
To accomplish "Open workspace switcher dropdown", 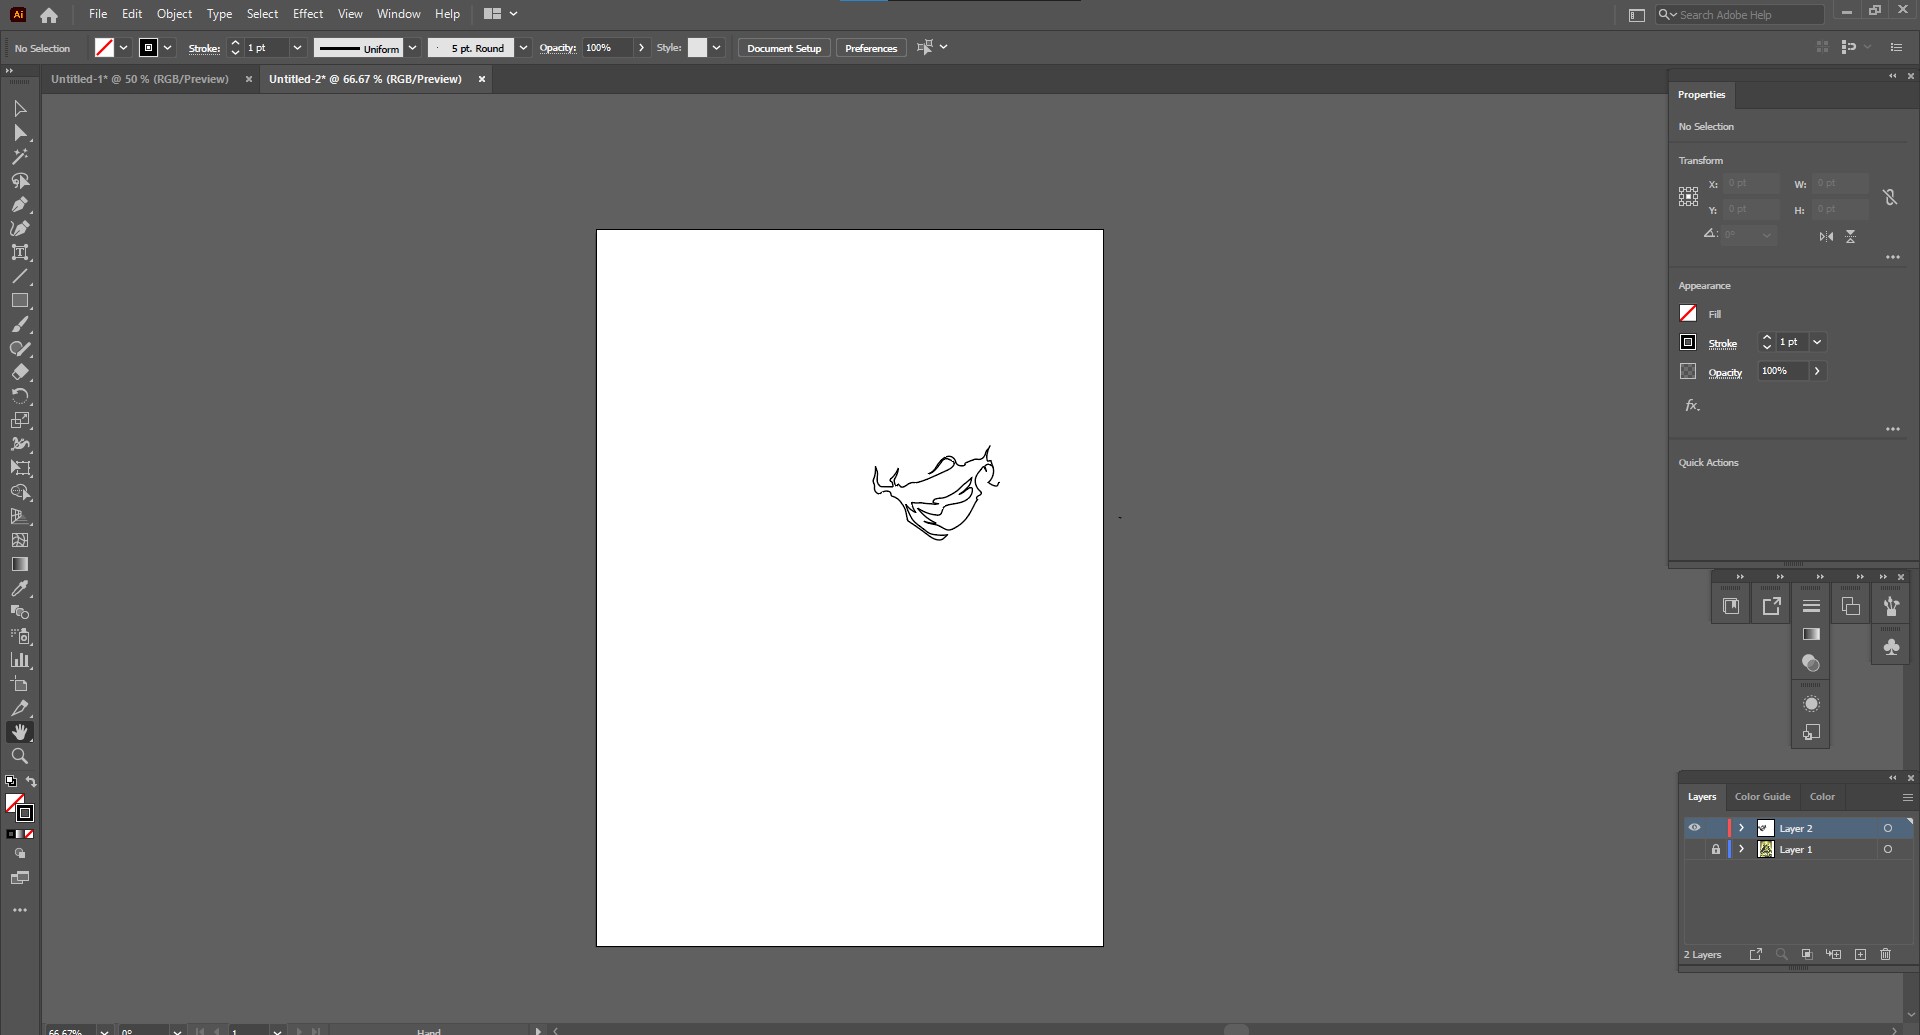I will [x=501, y=14].
